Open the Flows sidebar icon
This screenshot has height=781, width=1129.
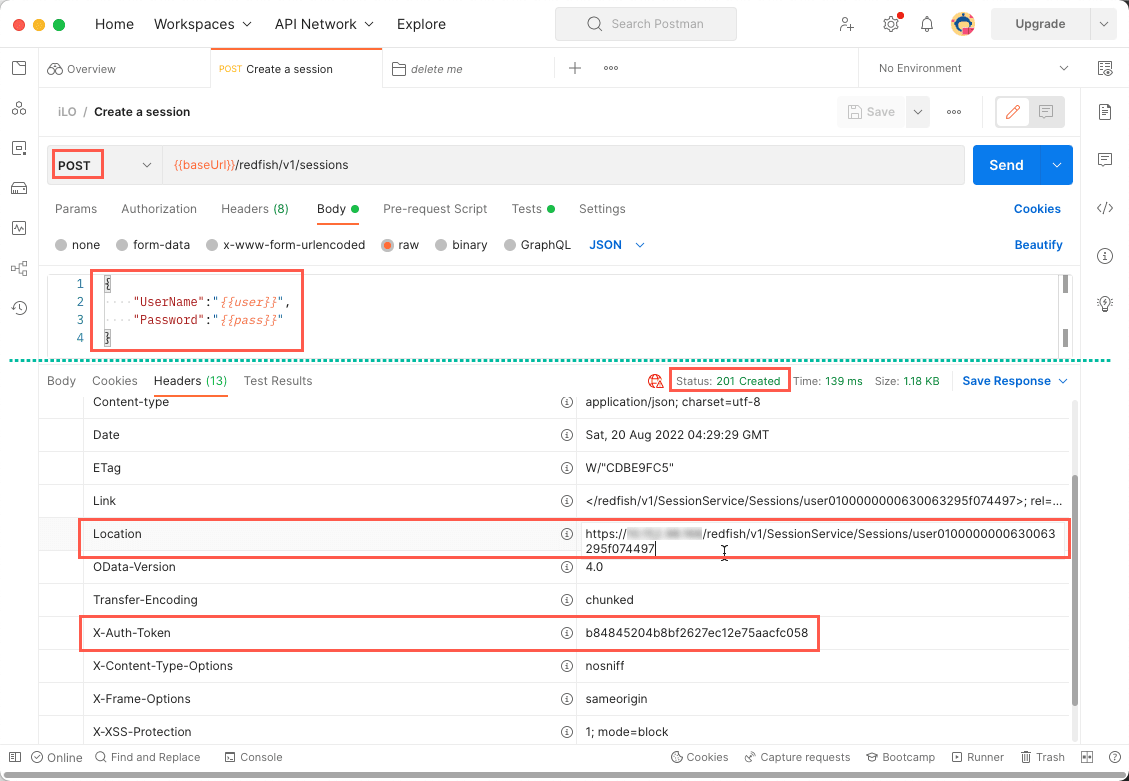(x=19, y=268)
